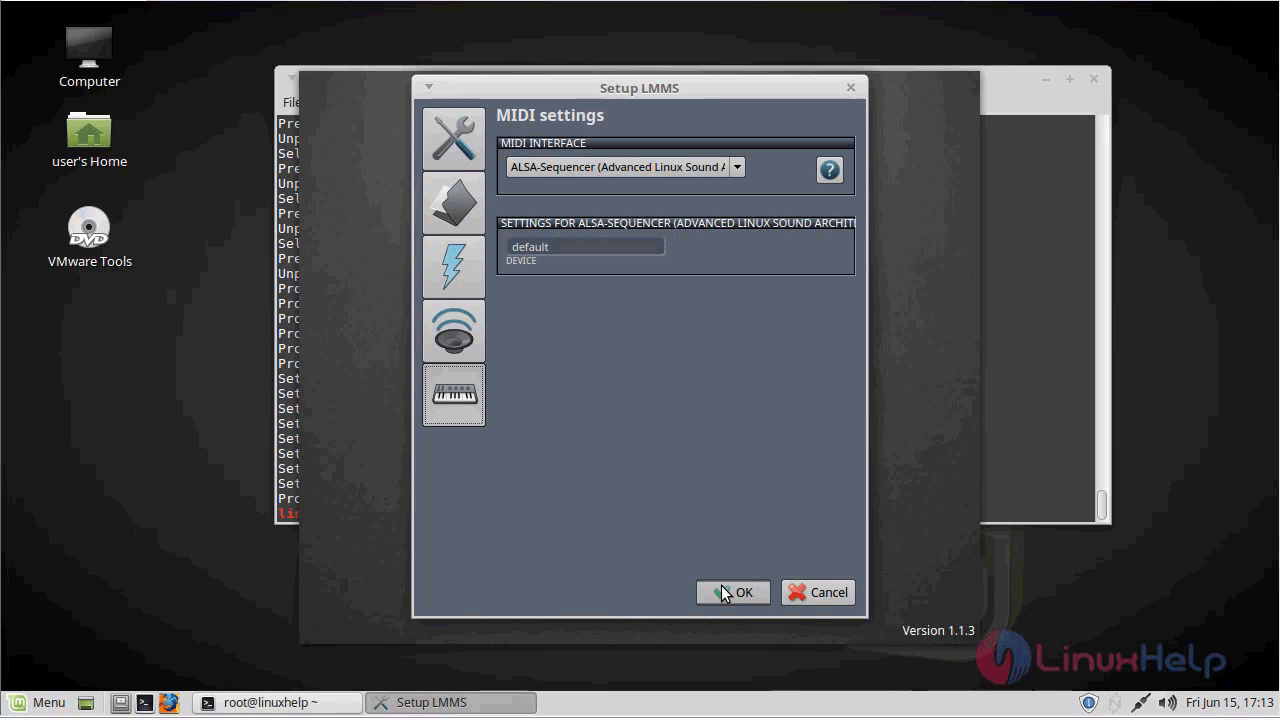Click the network connection tray icon

click(x=1140, y=703)
